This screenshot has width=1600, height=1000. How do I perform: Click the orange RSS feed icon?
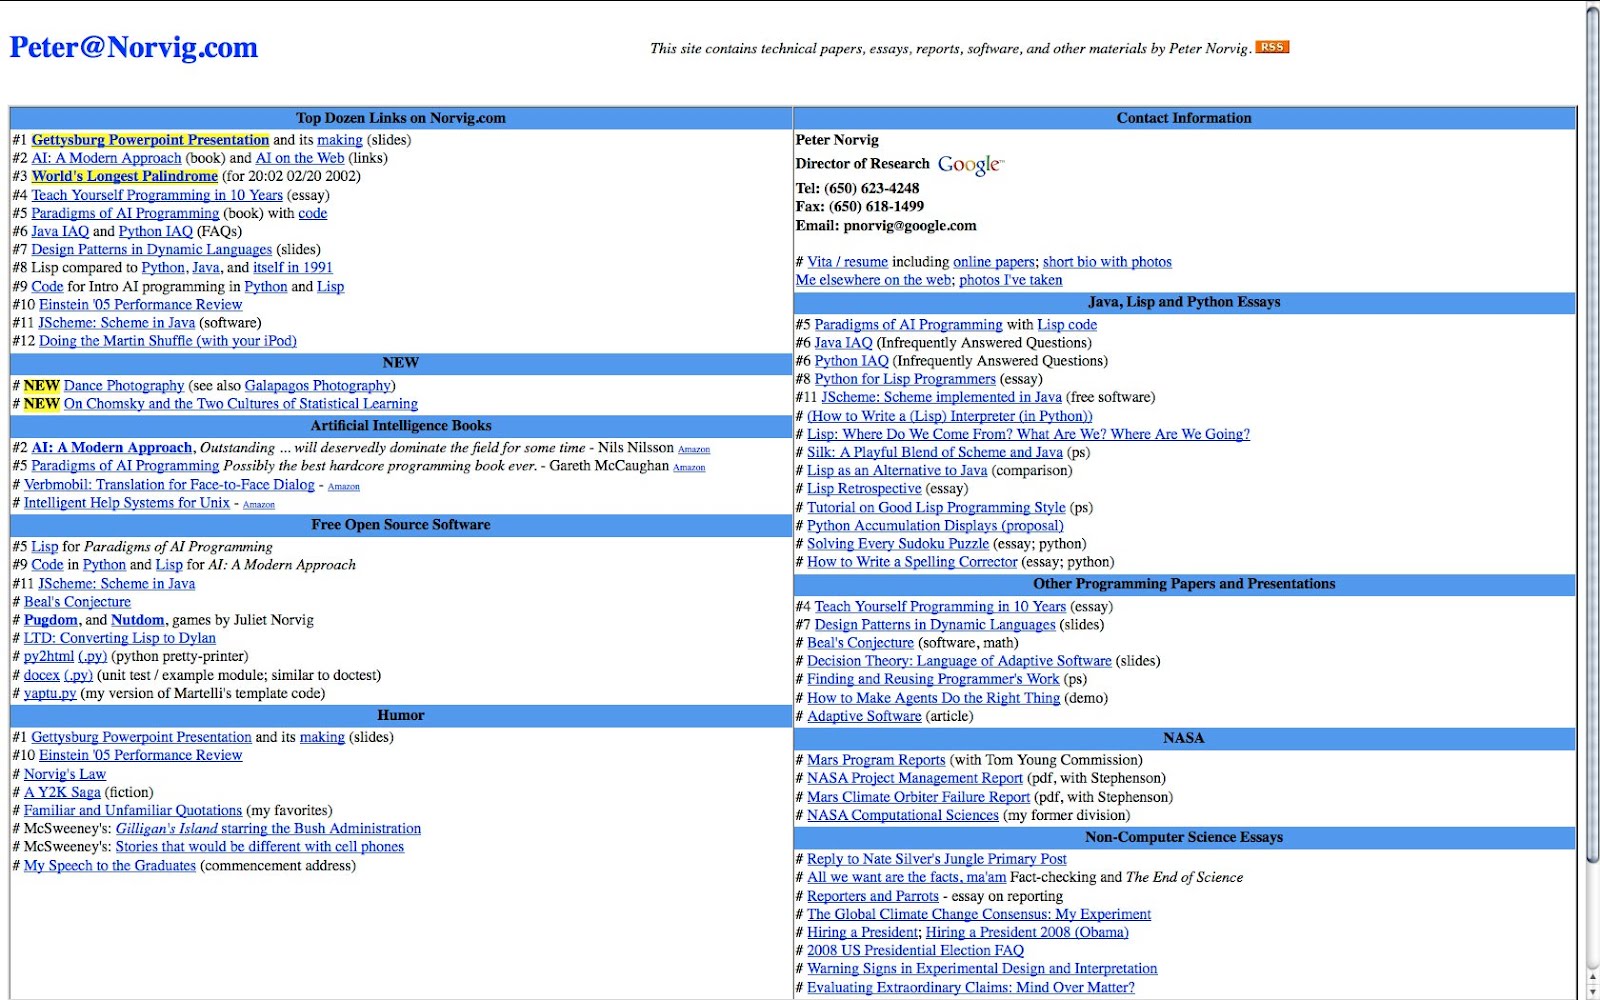point(1272,47)
